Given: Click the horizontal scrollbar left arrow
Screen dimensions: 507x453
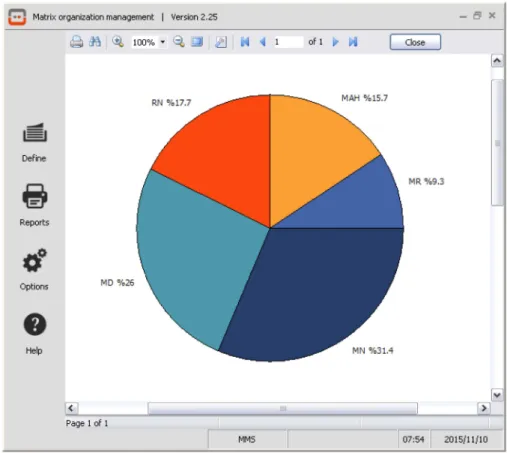Looking at the screenshot, I should tap(72, 408).
